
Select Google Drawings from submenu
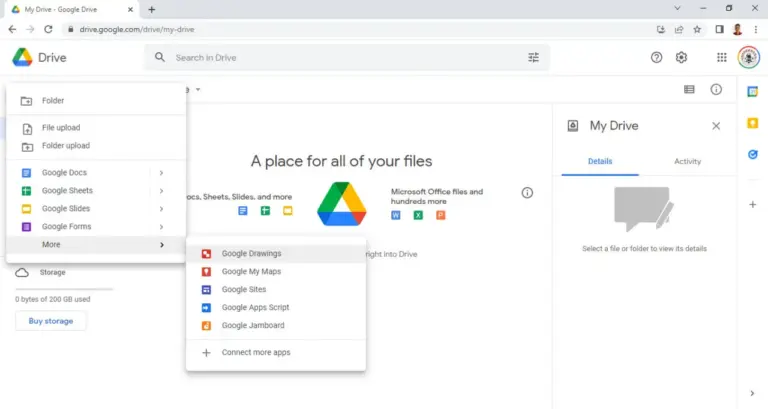tap(276, 254)
